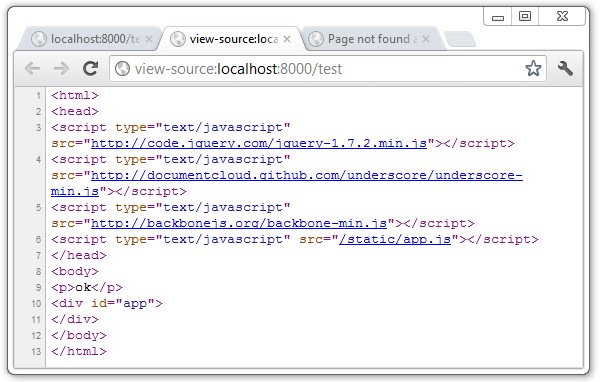This screenshot has height=382, width=600.
Task: Click the </body> closing tag text
Action: [x=79, y=335]
